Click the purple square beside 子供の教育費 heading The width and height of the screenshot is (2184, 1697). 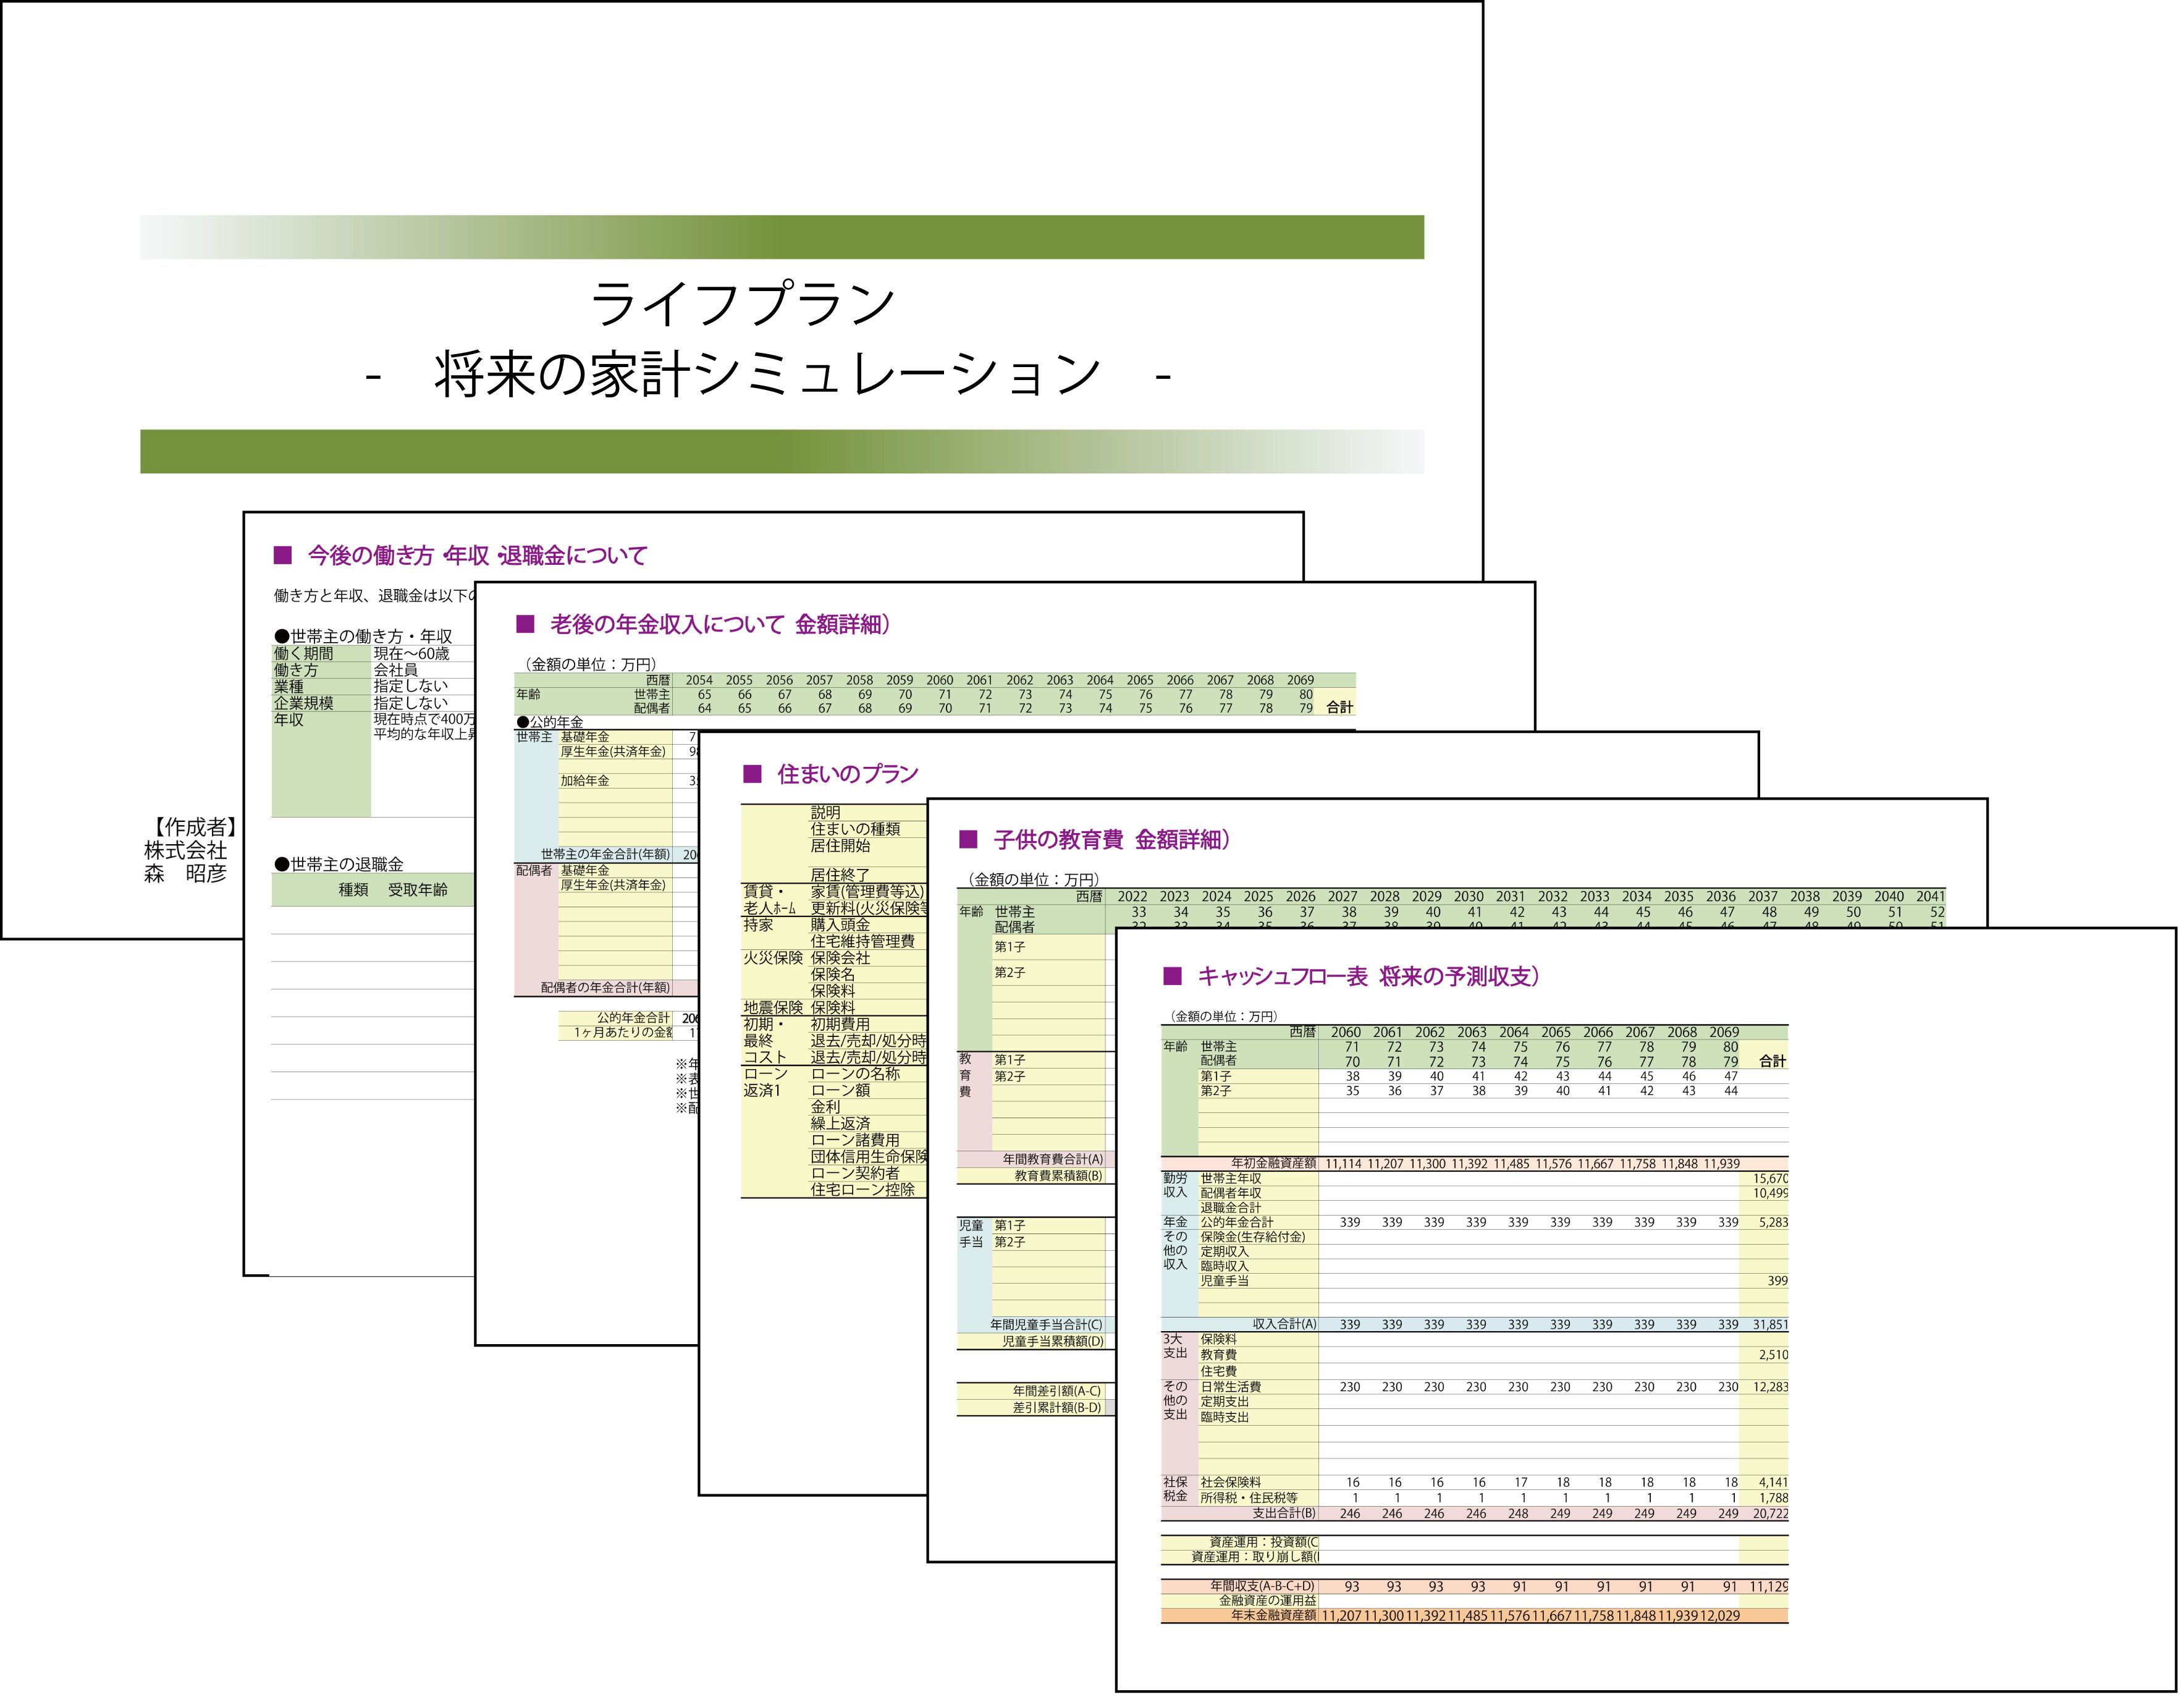968,839
